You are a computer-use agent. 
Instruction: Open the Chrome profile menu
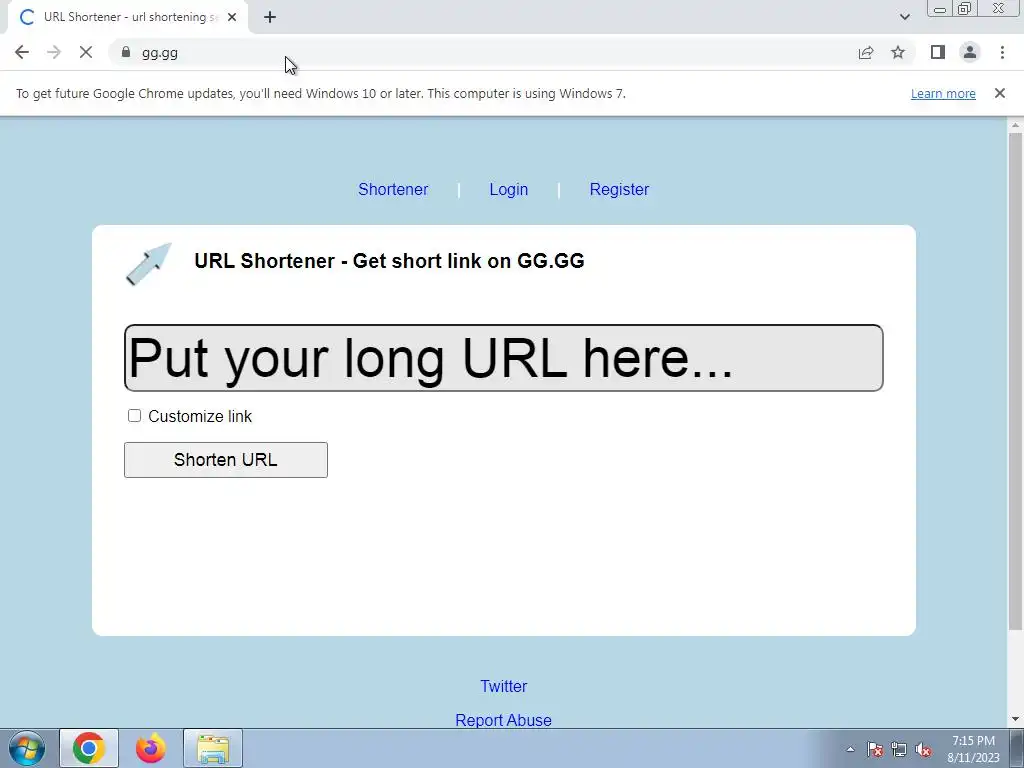pos(970,52)
